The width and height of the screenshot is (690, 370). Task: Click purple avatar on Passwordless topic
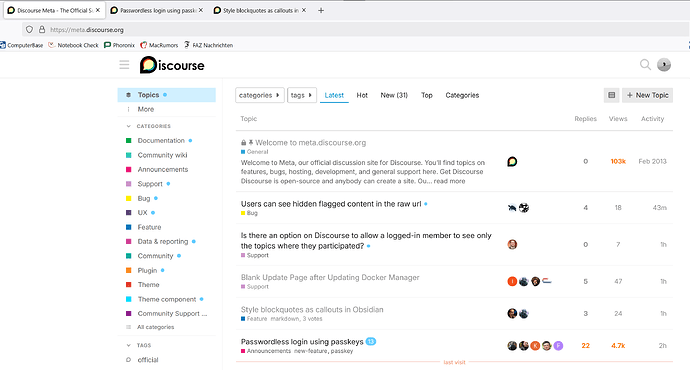pos(558,346)
